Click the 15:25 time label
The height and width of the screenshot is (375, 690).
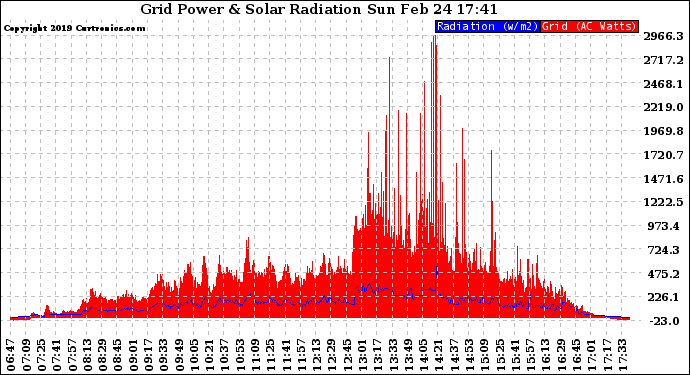click(x=500, y=355)
